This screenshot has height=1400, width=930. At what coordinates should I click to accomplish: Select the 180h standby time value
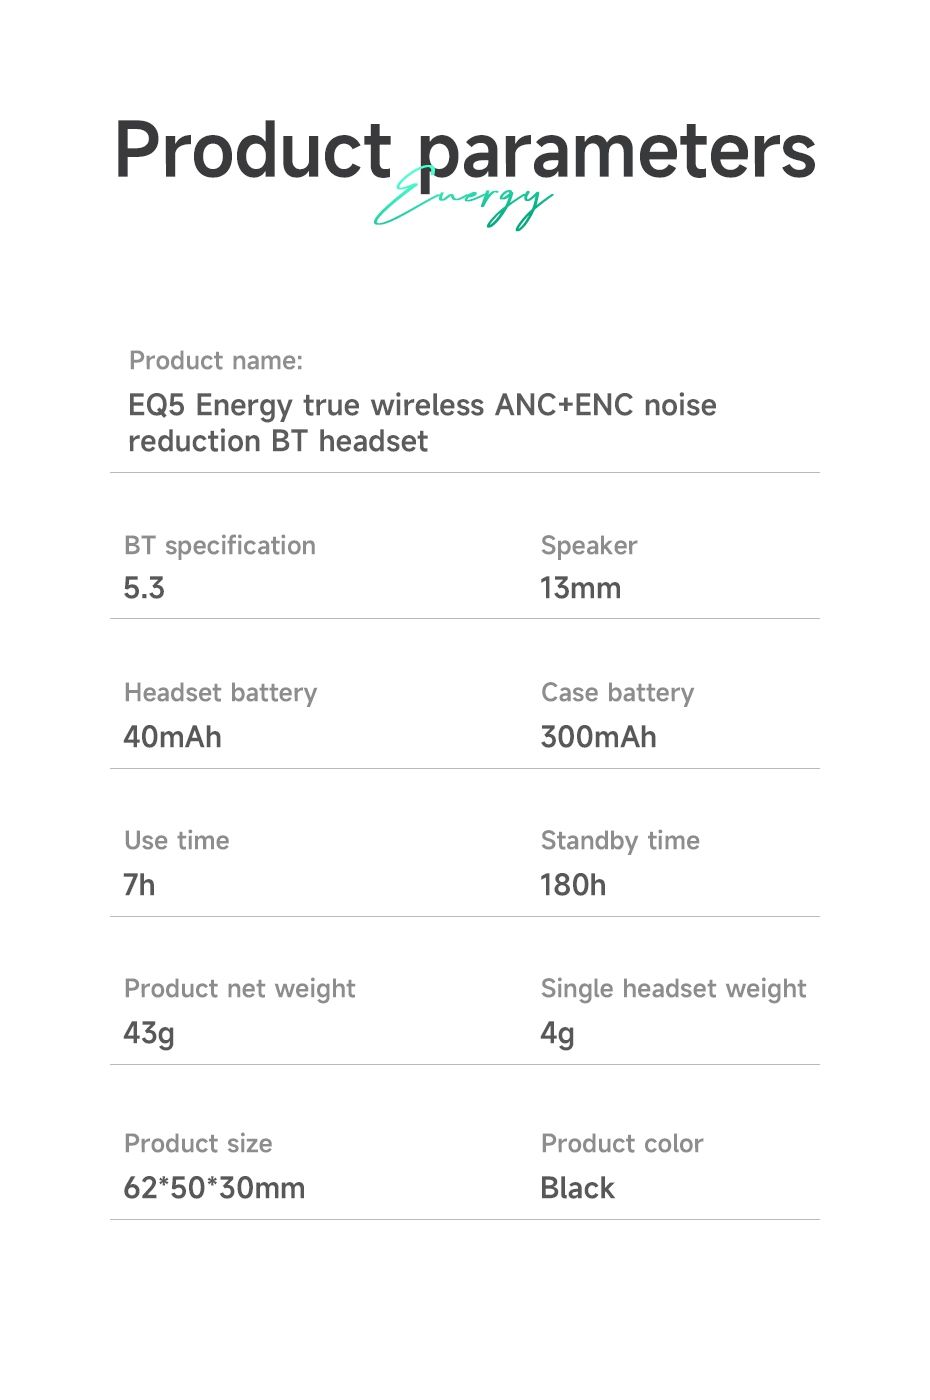point(573,885)
